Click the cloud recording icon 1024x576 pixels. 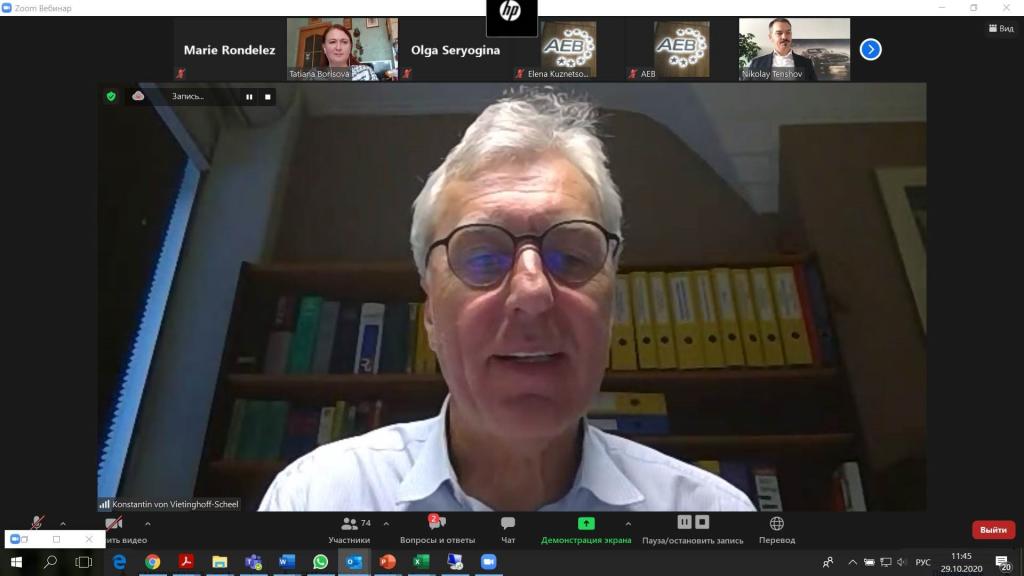[x=138, y=96]
